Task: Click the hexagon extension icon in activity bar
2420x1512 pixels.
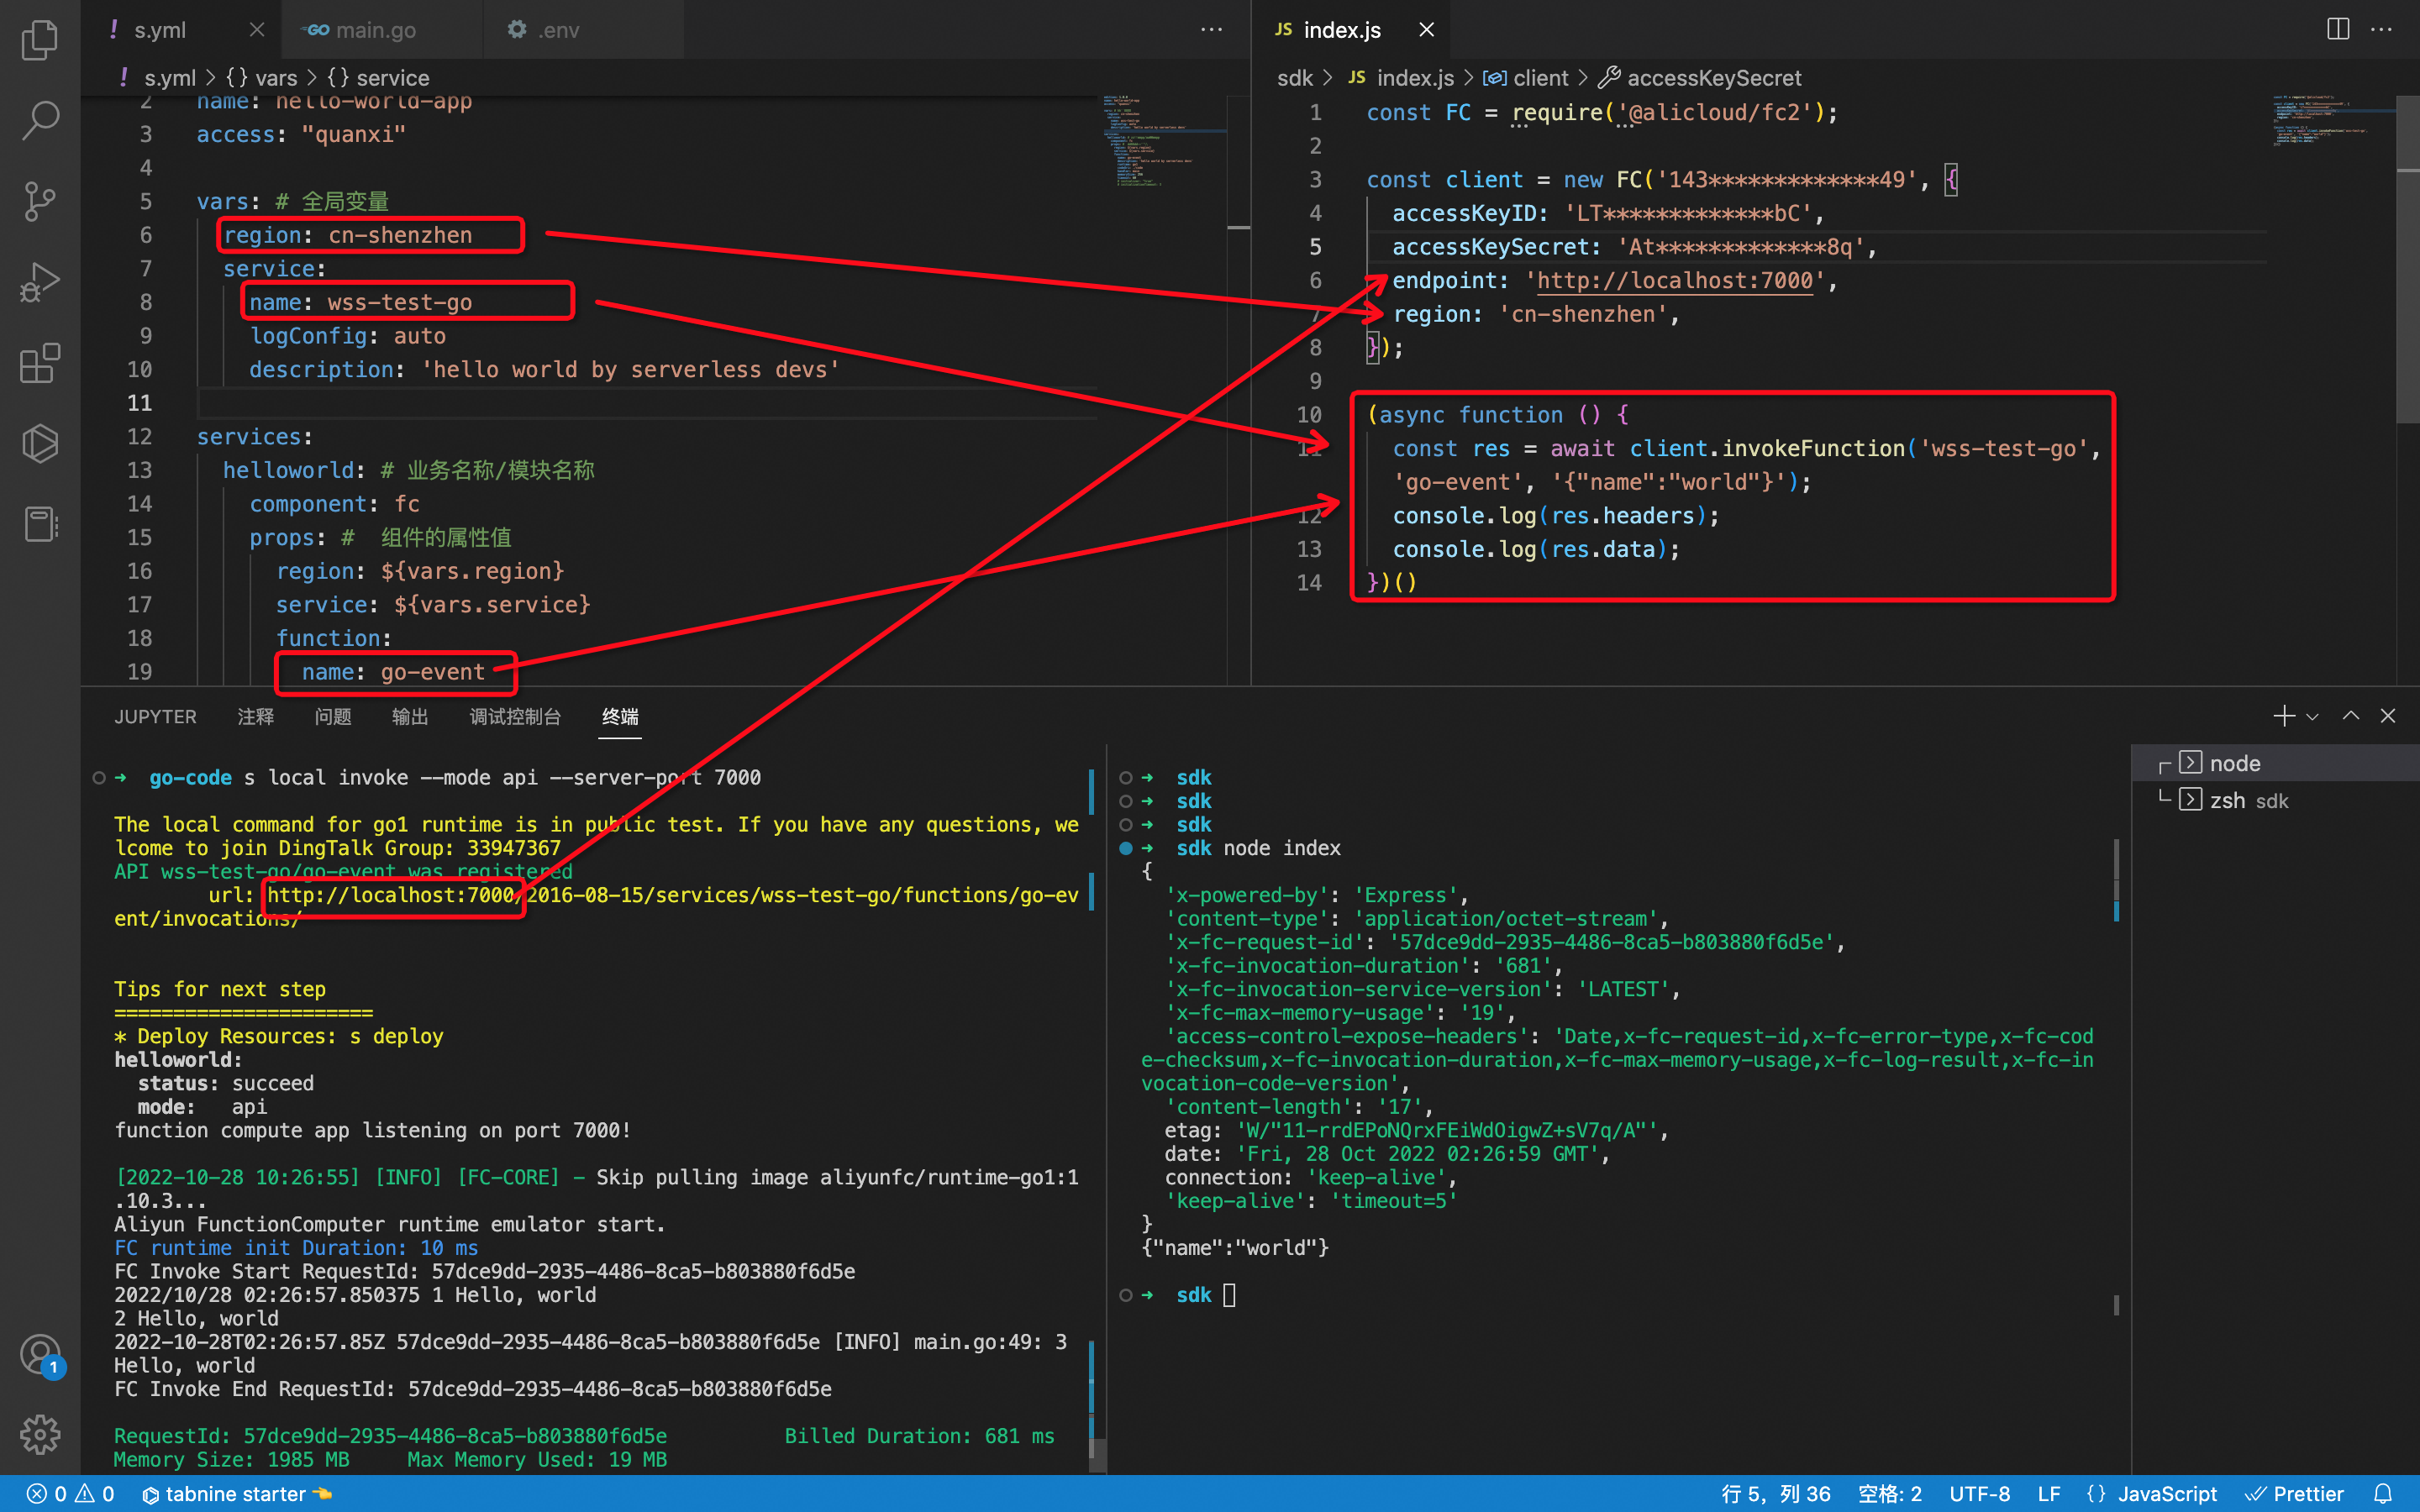Action: (x=40, y=444)
